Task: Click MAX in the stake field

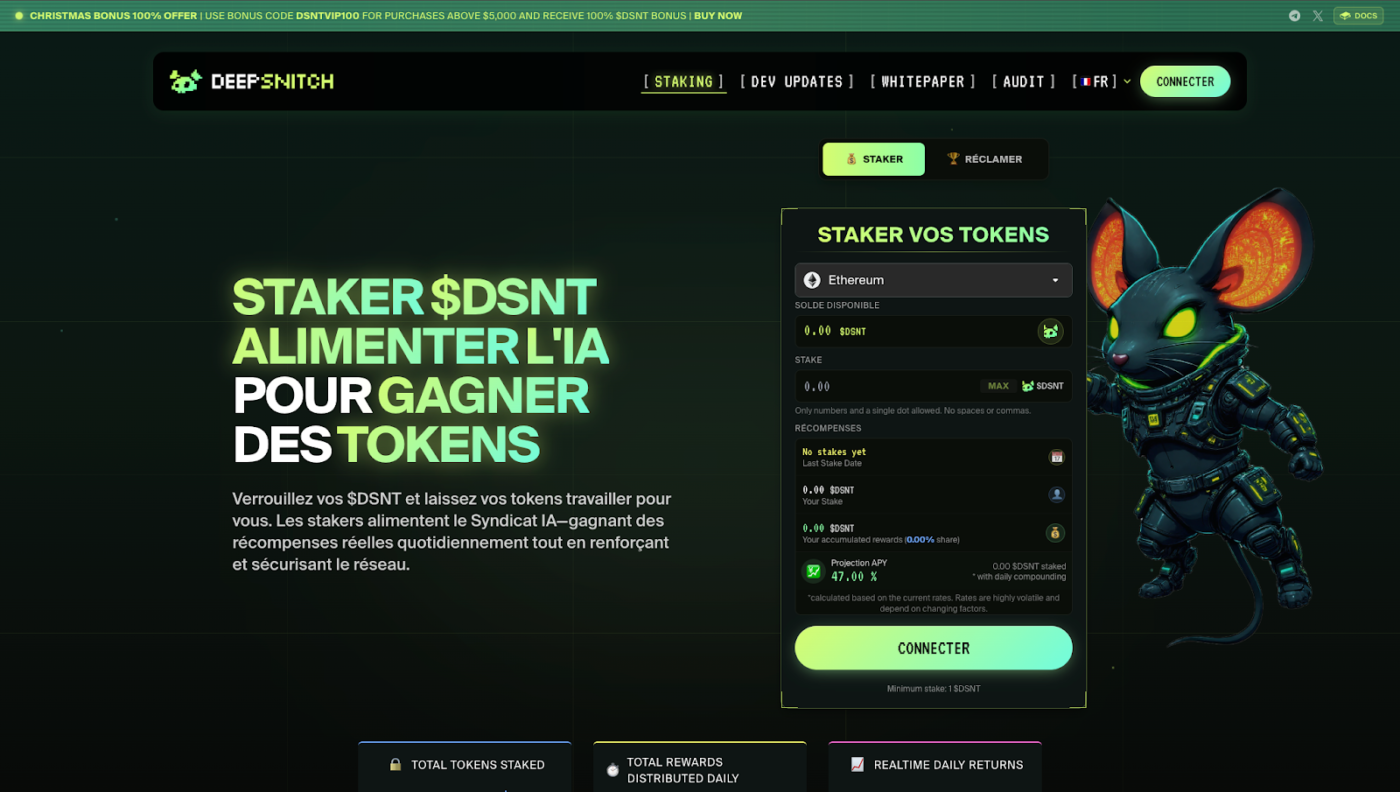Action: click(998, 386)
